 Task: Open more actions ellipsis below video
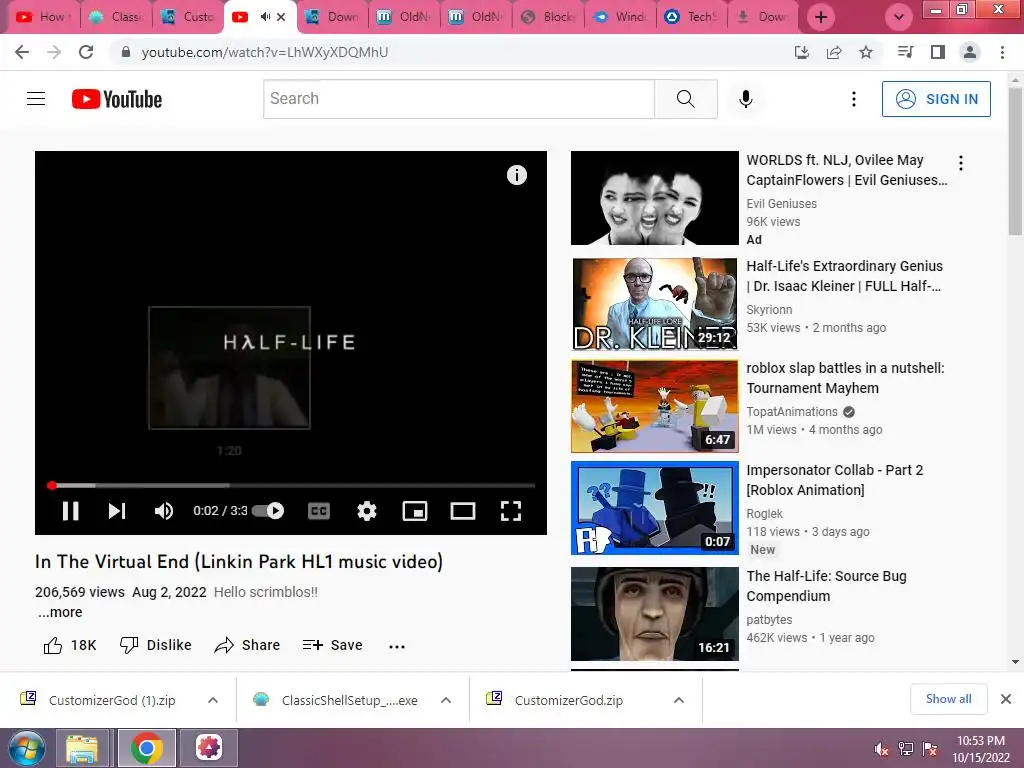(397, 646)
